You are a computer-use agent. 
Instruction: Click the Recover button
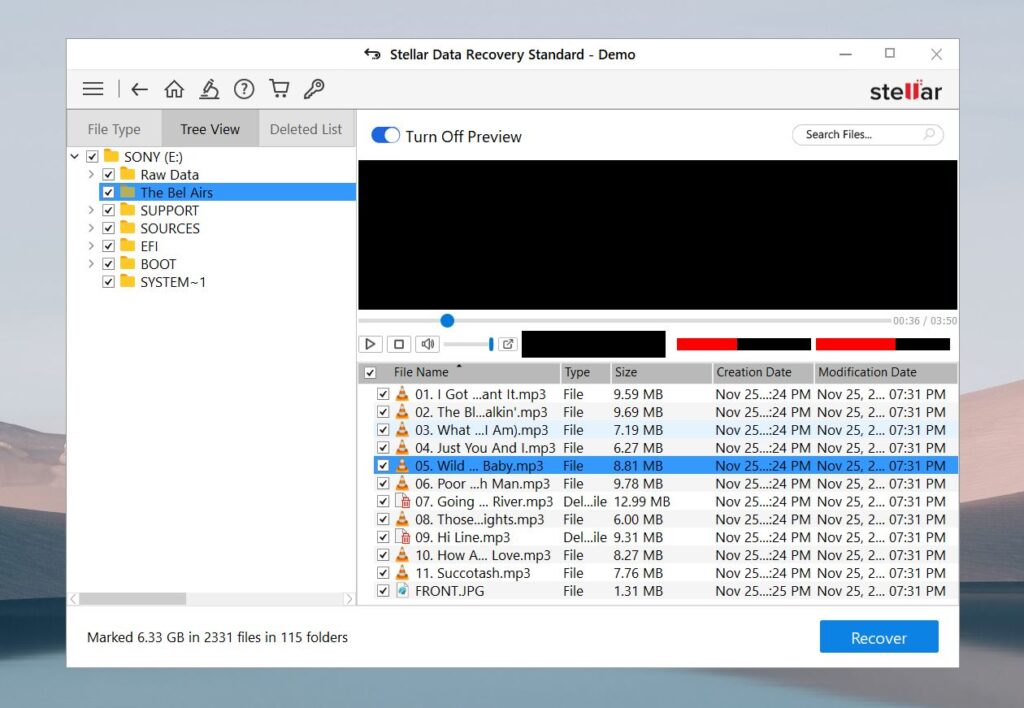pos(878,637)
